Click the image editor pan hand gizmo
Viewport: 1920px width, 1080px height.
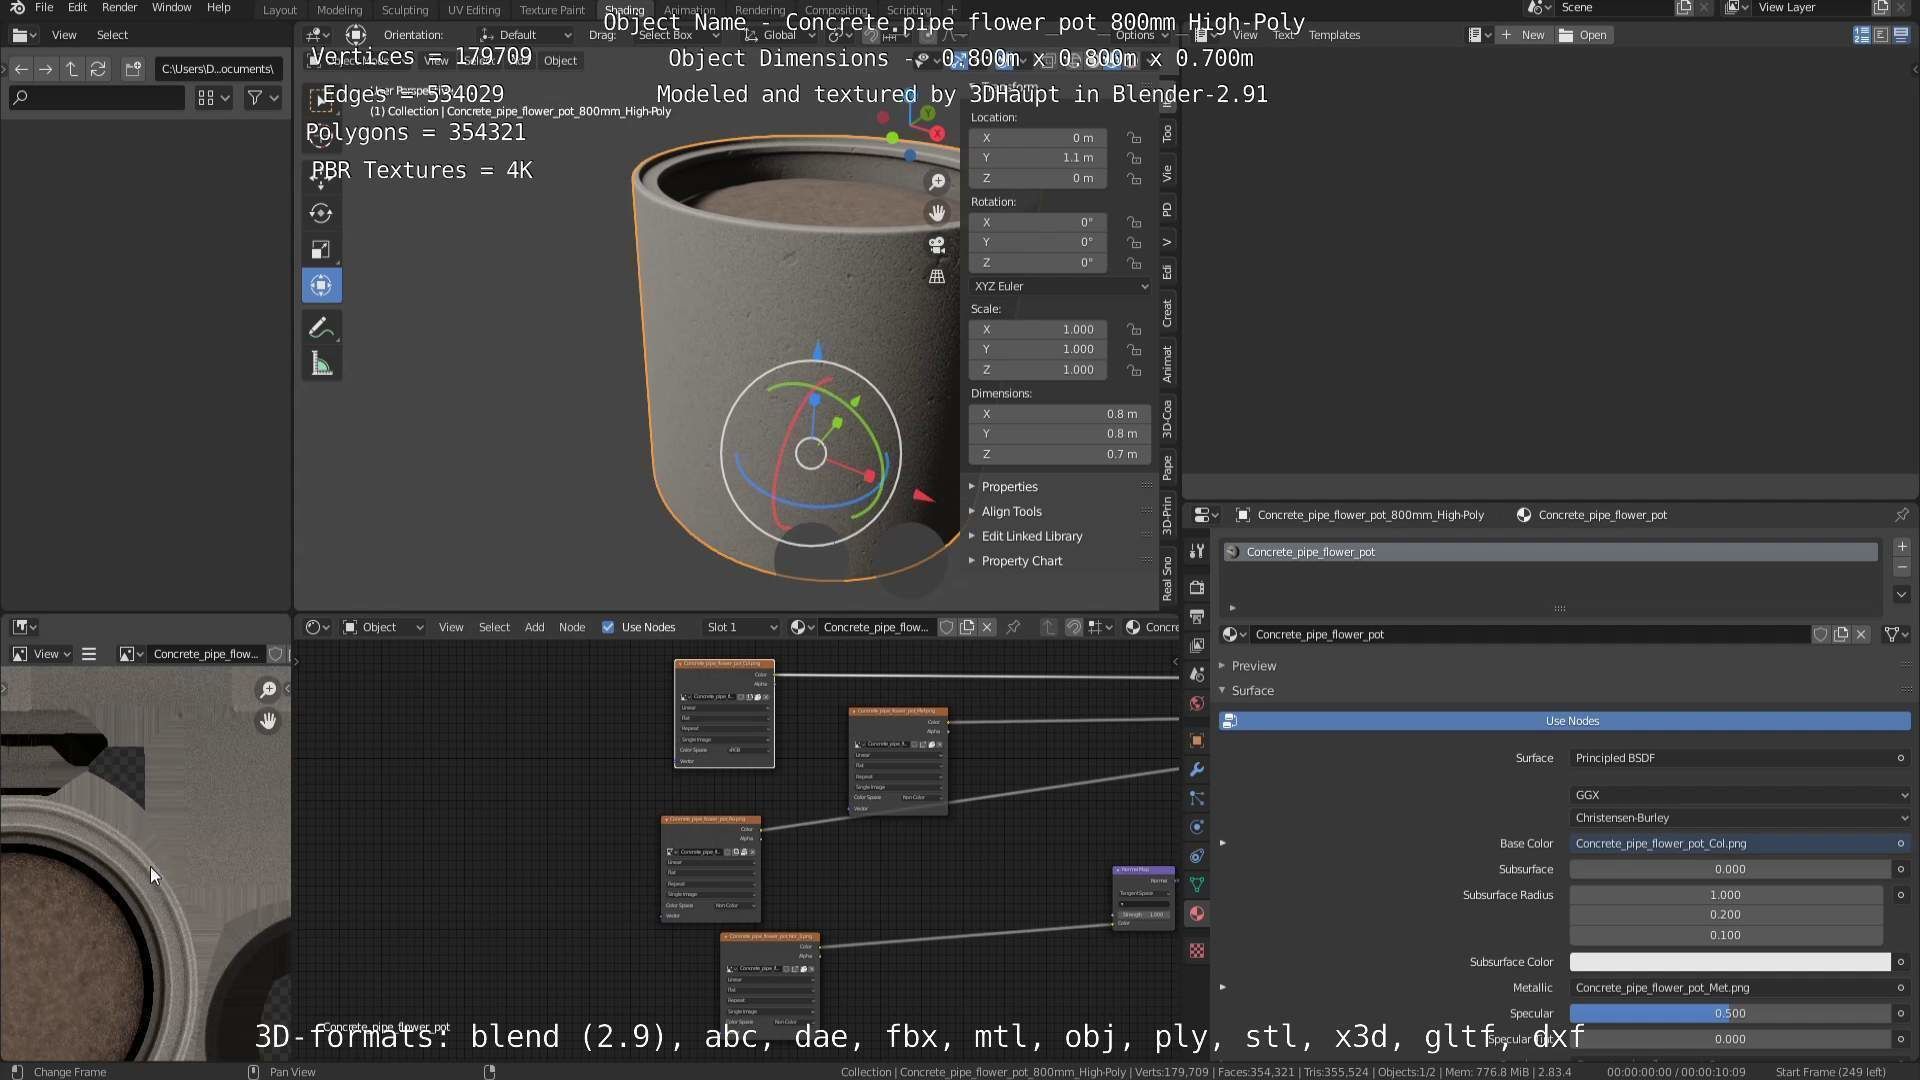click(268, 721)
